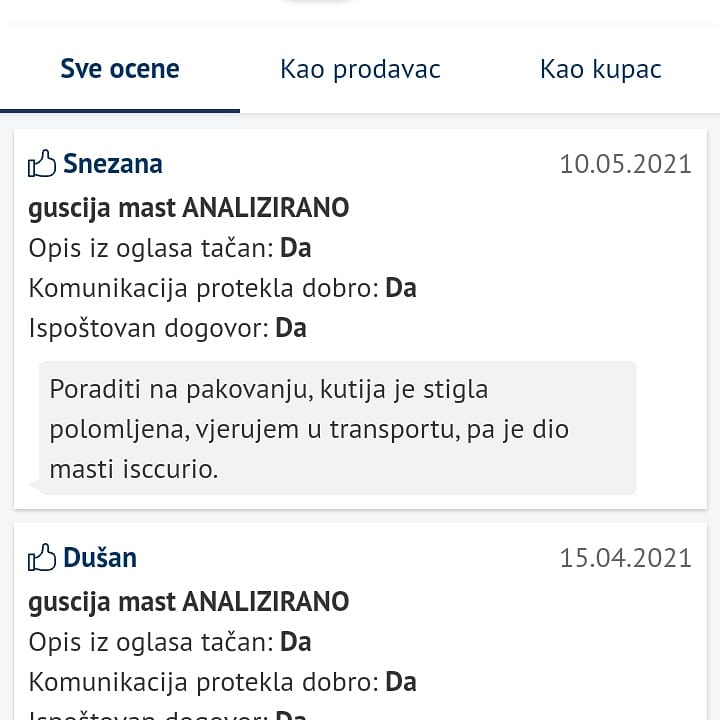Click thumbs-up icon beside Snezana
Image resolution: width=720 pixels, height=720 pixels.
click(42, 163)
